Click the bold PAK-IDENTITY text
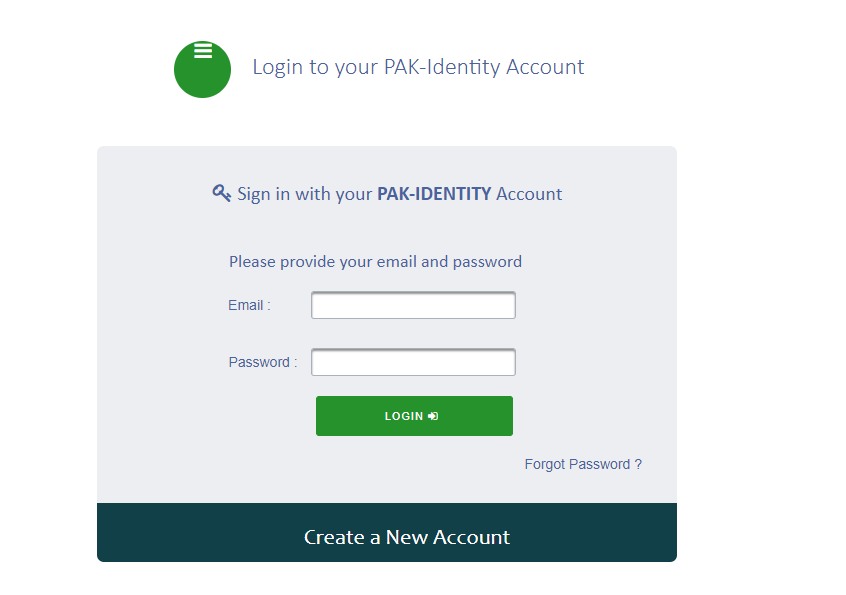The height and width of the screenshot is (595, 846). click(433, 194)
